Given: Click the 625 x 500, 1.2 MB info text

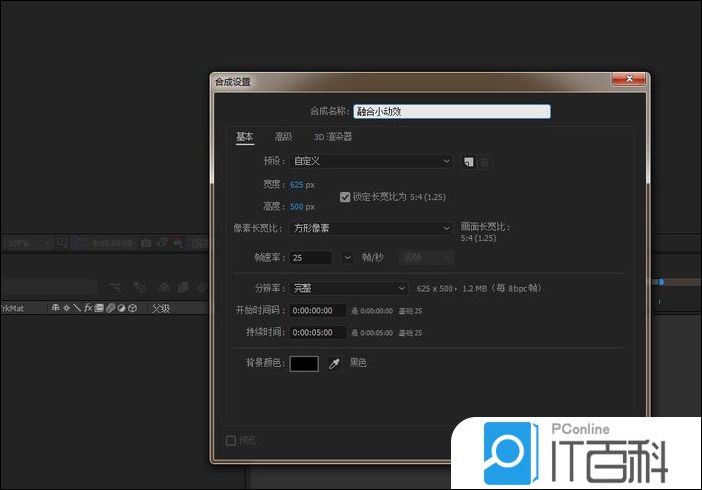Looking at the screenshot, I should (479, 288).
